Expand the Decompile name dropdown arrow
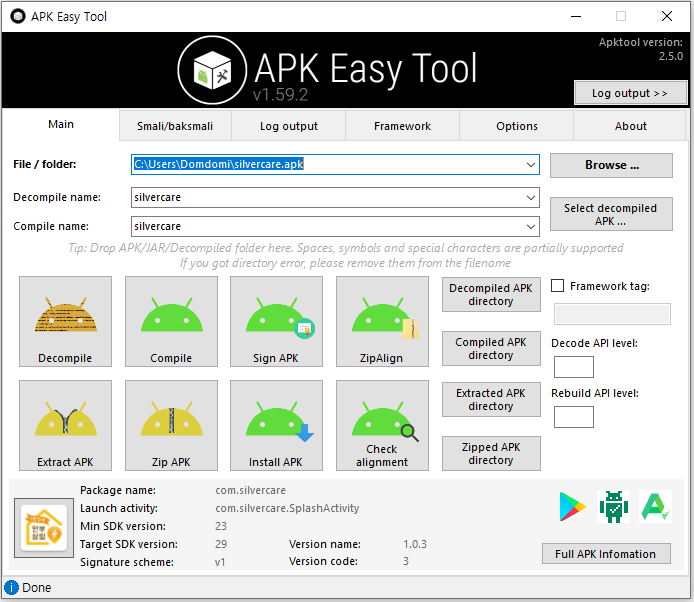 [x=531, y=197]
